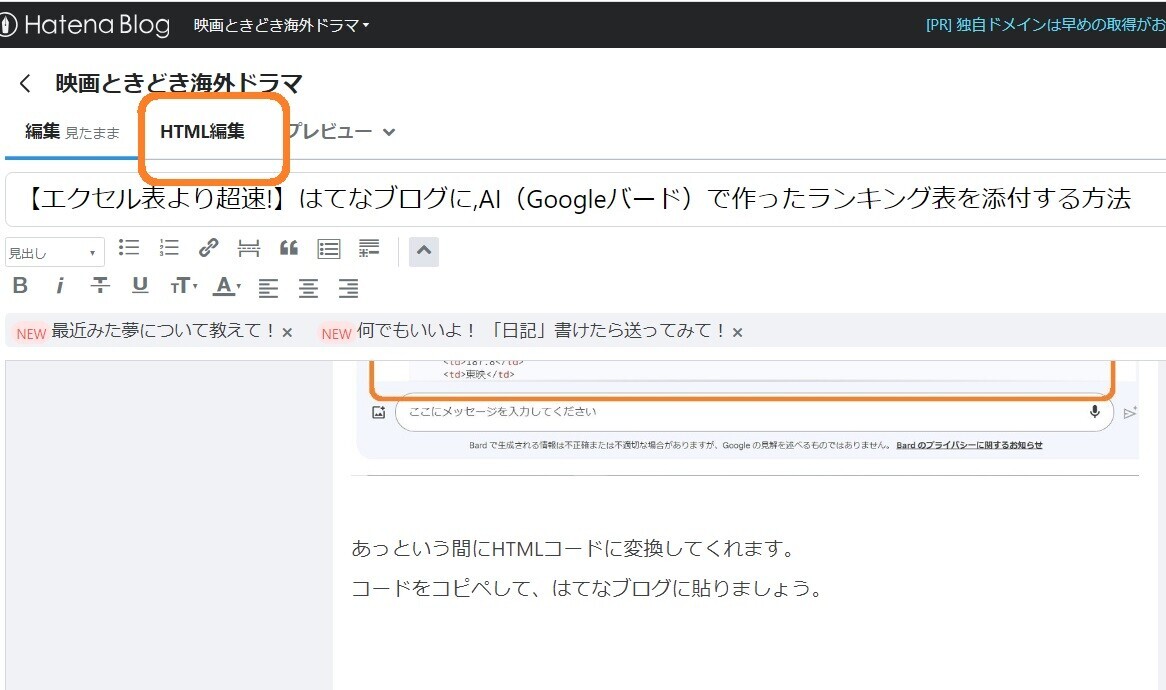Image resolution: width=1166 pixels, height=690 pixels.
Task: Apply italic formatting
Action: [60, 286]
